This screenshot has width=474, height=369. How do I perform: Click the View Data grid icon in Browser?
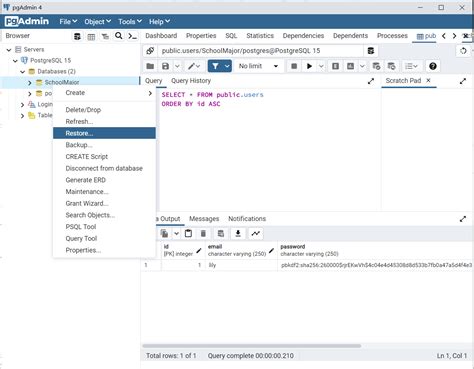point(91,36)
